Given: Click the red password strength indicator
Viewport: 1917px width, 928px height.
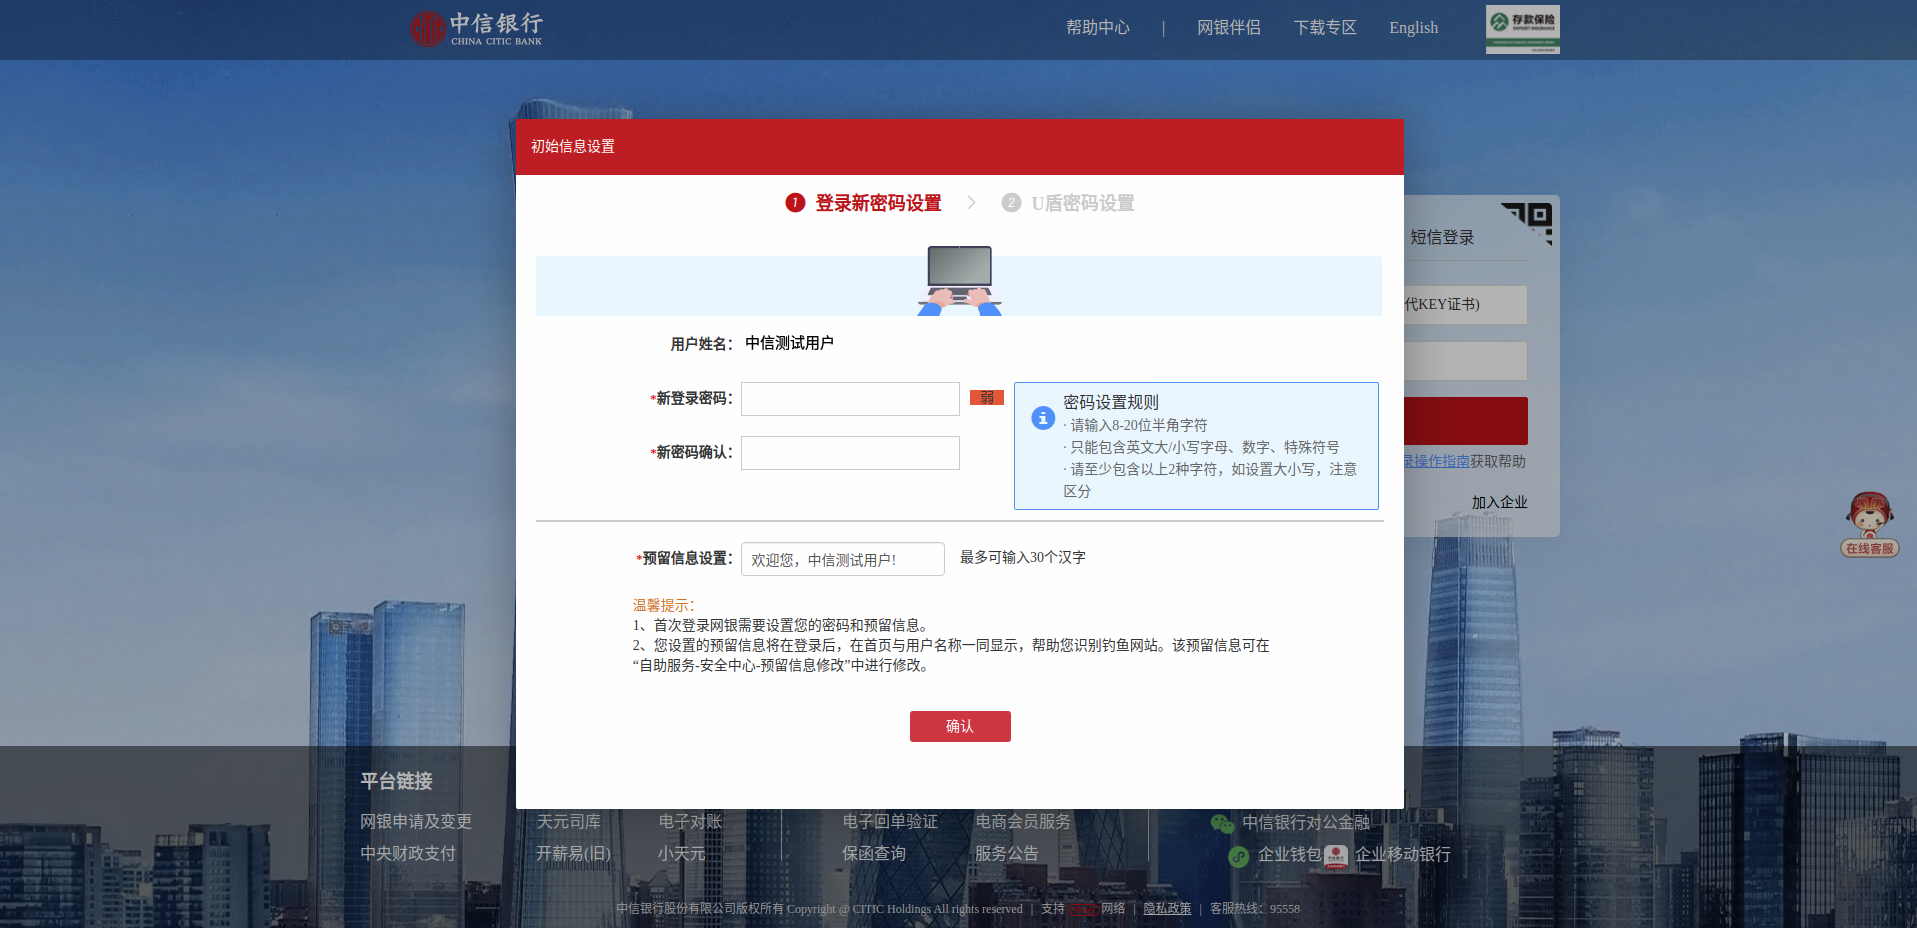Looking at the screenshot, I should click(x=986, y=398).
